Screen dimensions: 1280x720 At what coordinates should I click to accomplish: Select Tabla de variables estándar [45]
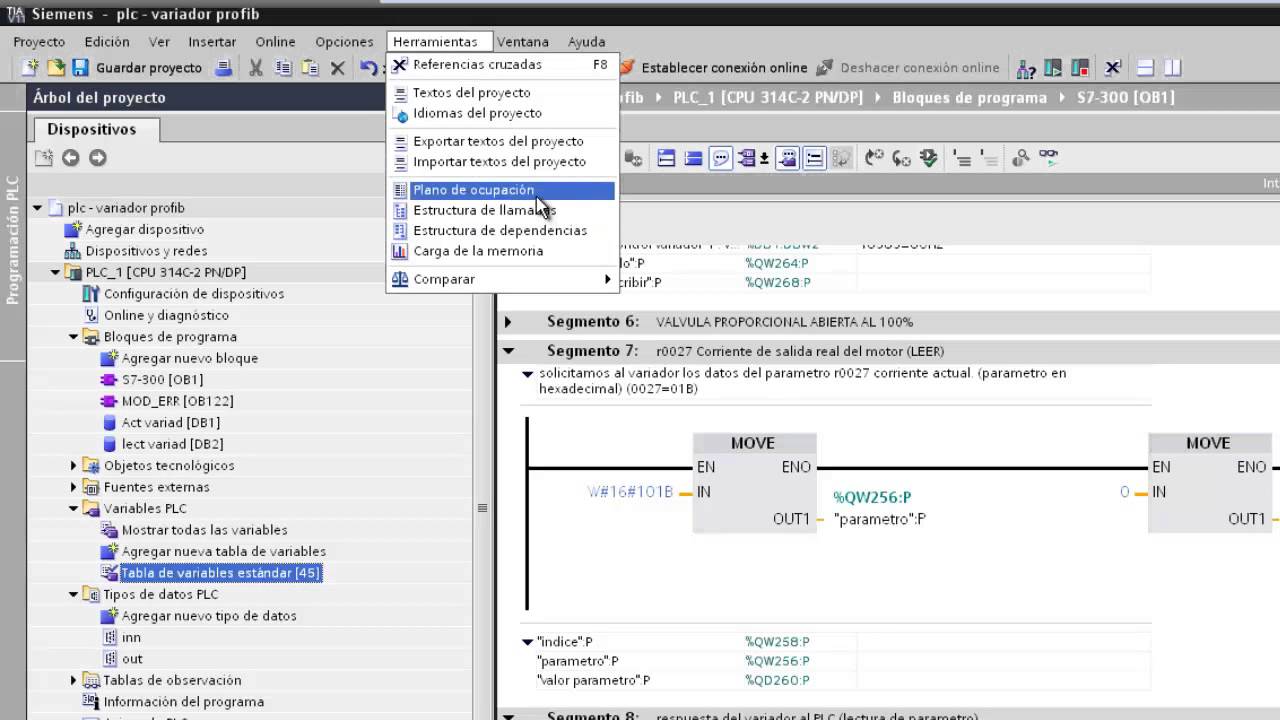tap(220, 573)
